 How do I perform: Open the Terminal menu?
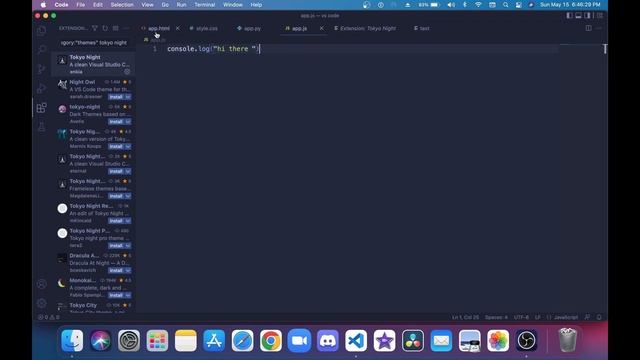(x=204, y=5)
